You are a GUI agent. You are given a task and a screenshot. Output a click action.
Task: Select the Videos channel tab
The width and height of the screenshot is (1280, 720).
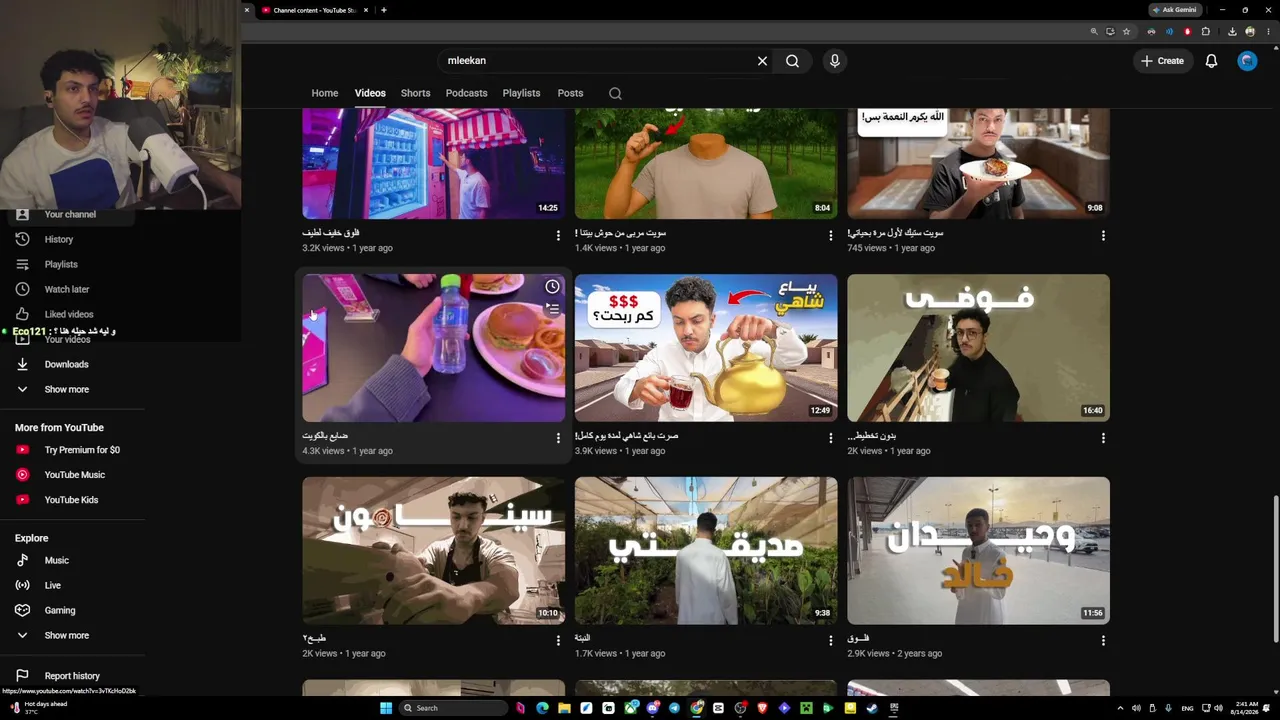(370, 93)
